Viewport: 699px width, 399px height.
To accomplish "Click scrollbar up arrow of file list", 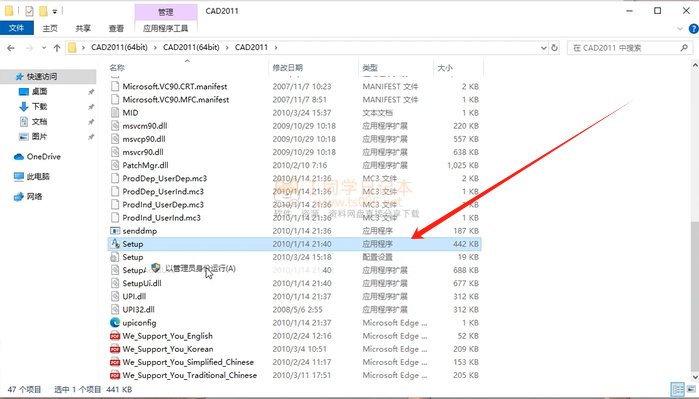I will click(695, 66).
